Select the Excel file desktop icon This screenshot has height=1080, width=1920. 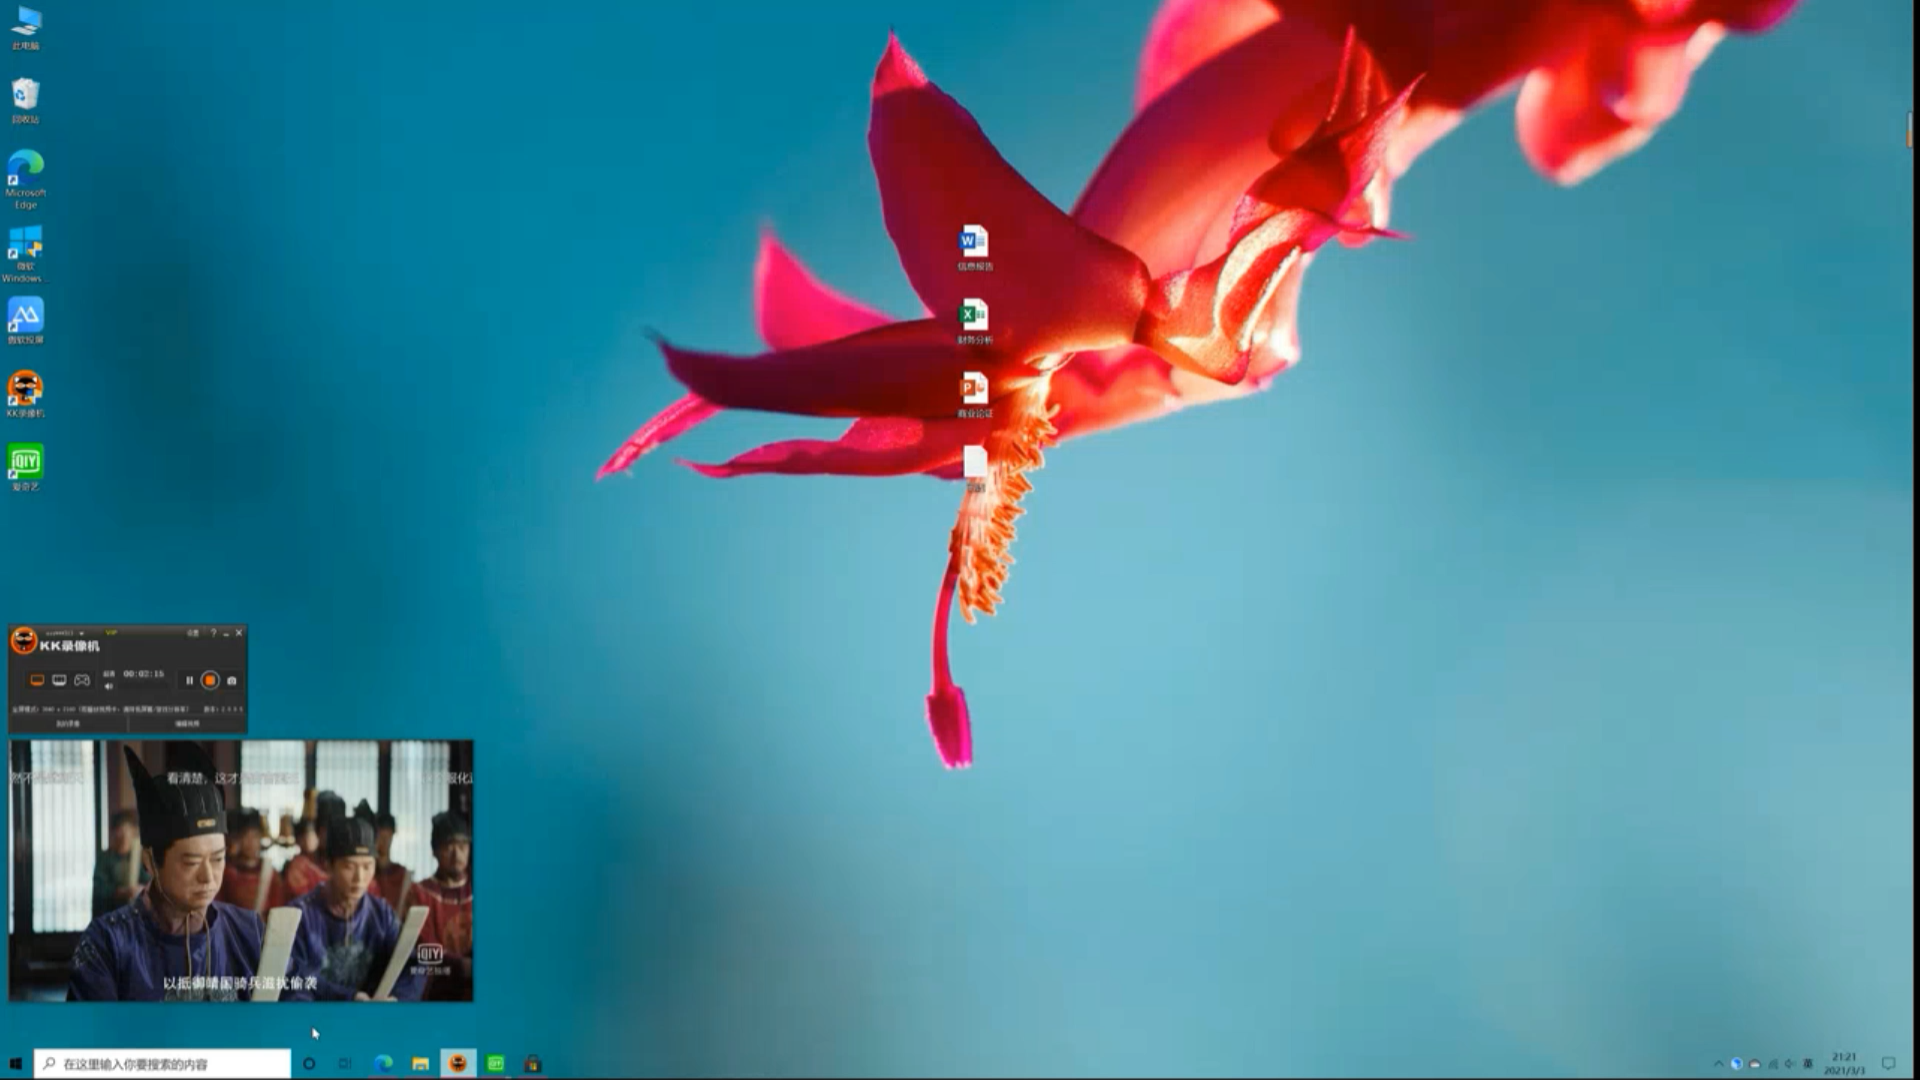(x=974, y=316)
